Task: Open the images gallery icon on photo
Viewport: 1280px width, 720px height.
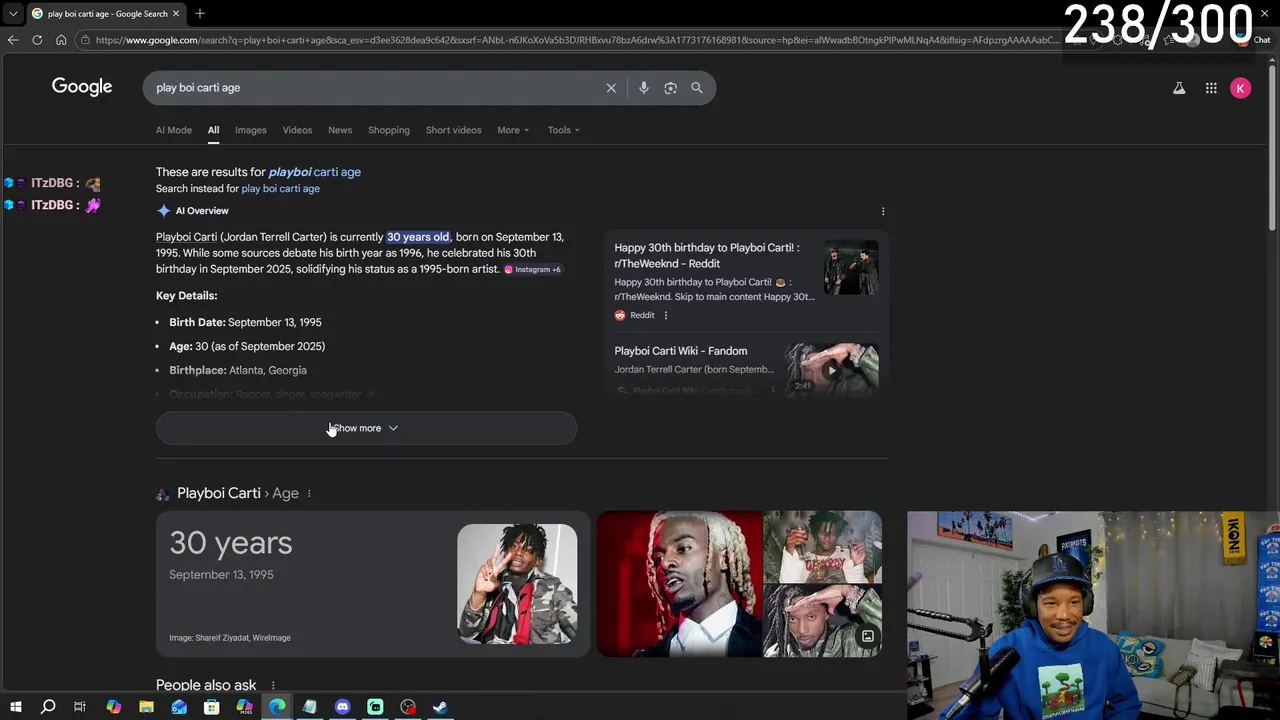Action: tap(868, 636)
